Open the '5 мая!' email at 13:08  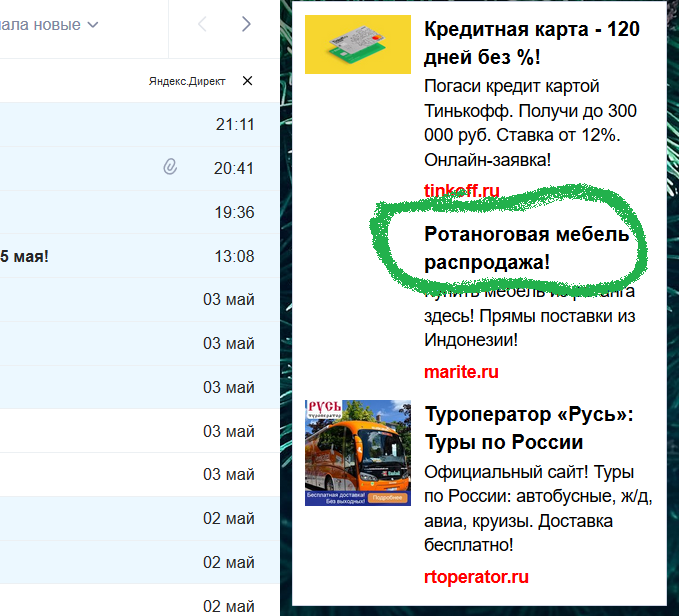(140, 256)
